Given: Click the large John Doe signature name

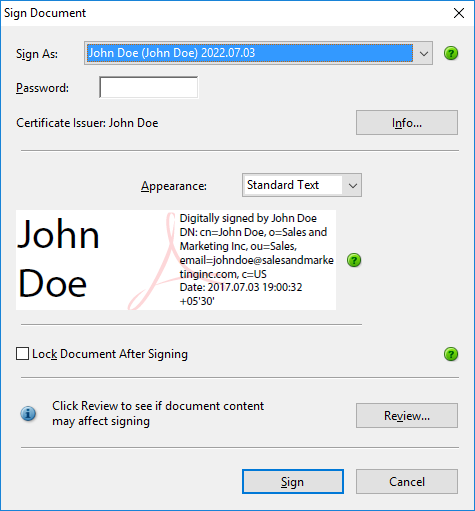Looking at the screenshot, I should (x=58, y=259).
